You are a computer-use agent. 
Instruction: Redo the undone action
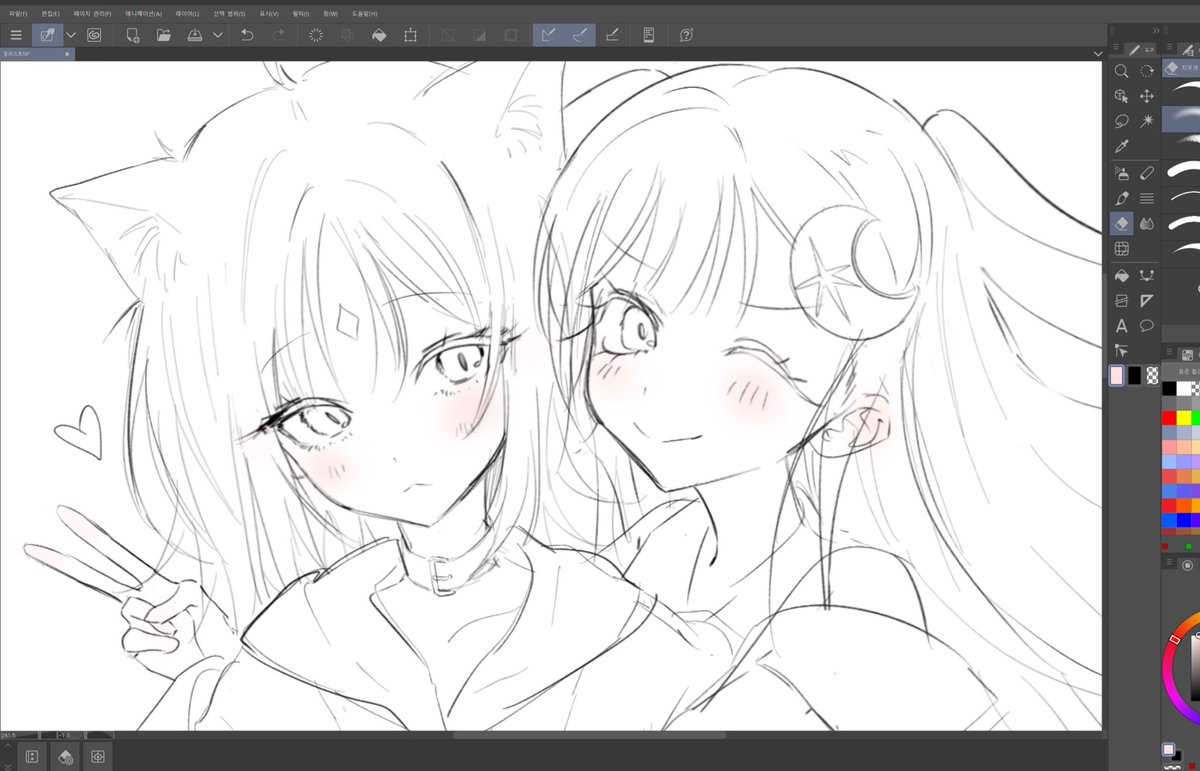click(281, 35)
